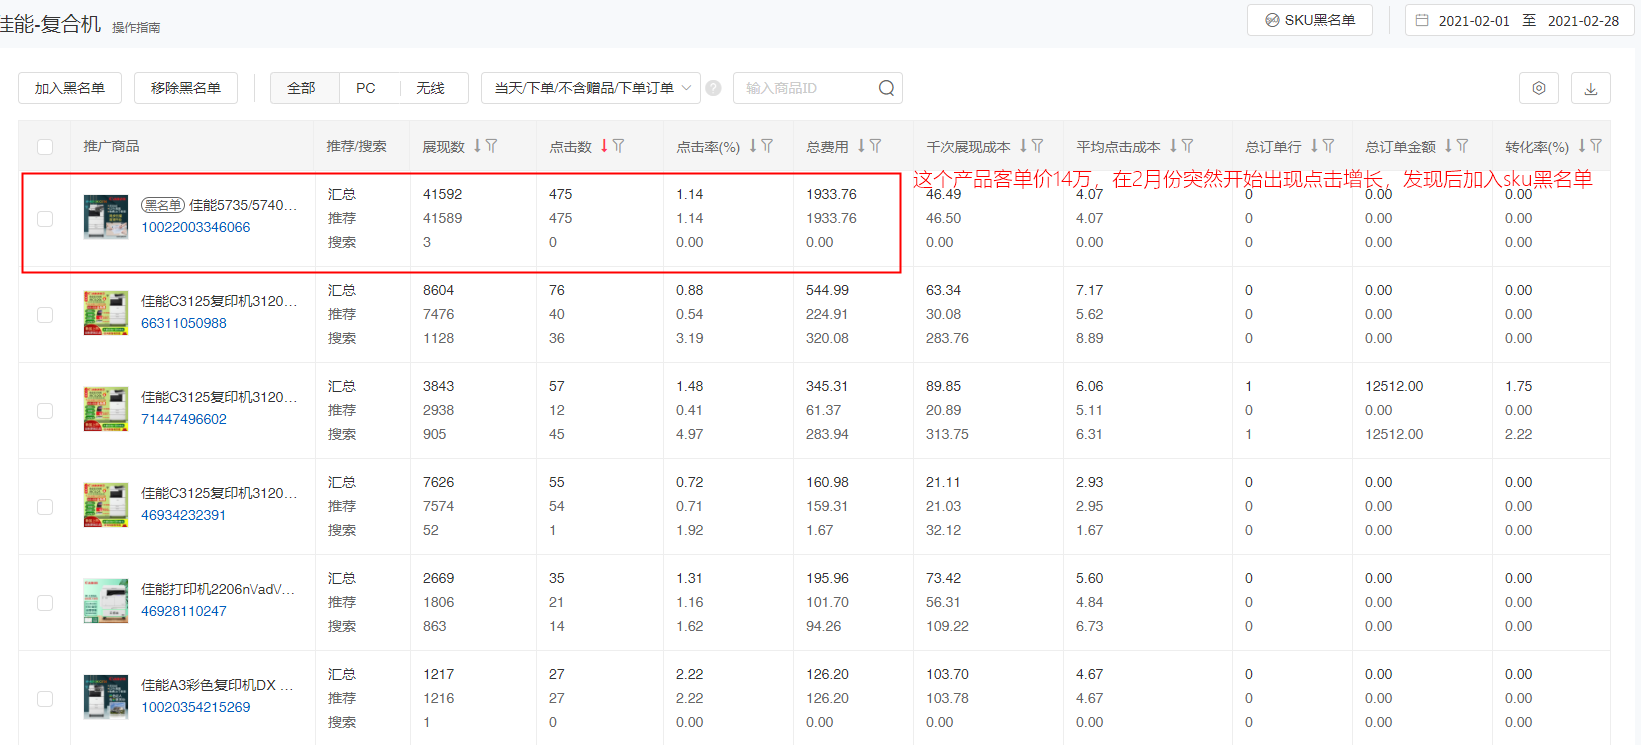Check the row for product 46928110247
Viewport: 1641px width, 745px height.
click(x=45, y=602)
